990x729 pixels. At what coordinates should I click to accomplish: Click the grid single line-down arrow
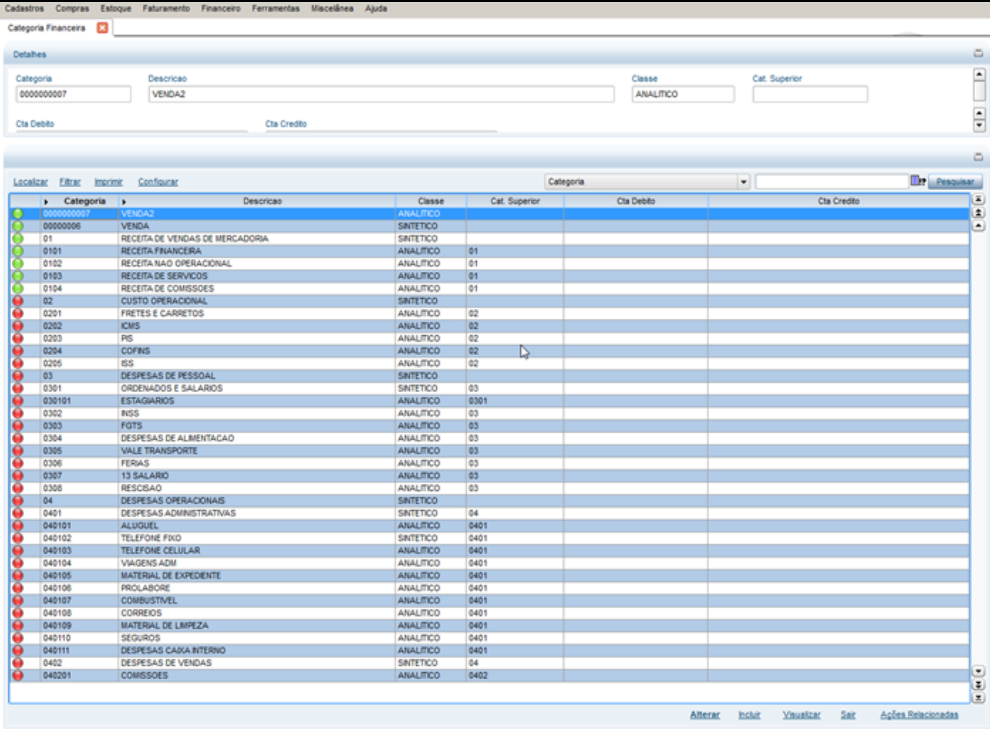pos(978,672)
